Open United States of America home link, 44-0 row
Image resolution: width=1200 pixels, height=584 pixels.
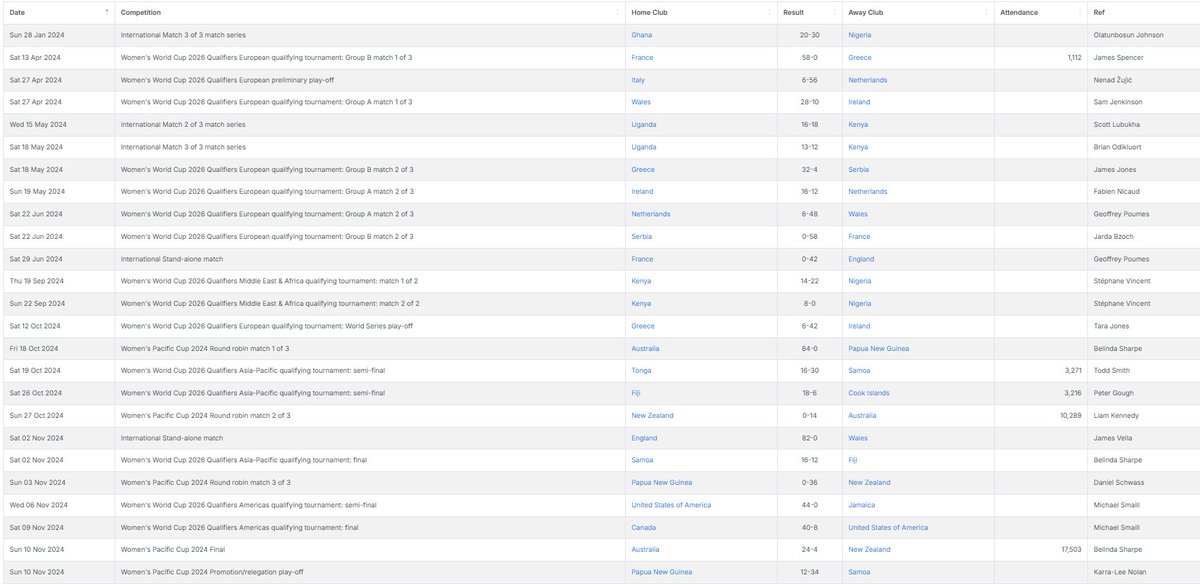point(671,505)
